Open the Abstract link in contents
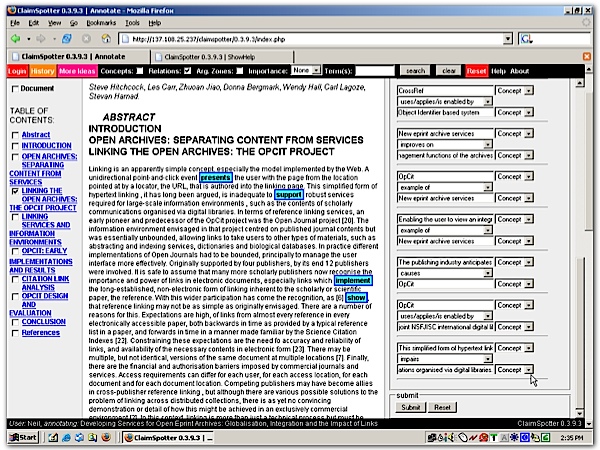 click(36, 135)
